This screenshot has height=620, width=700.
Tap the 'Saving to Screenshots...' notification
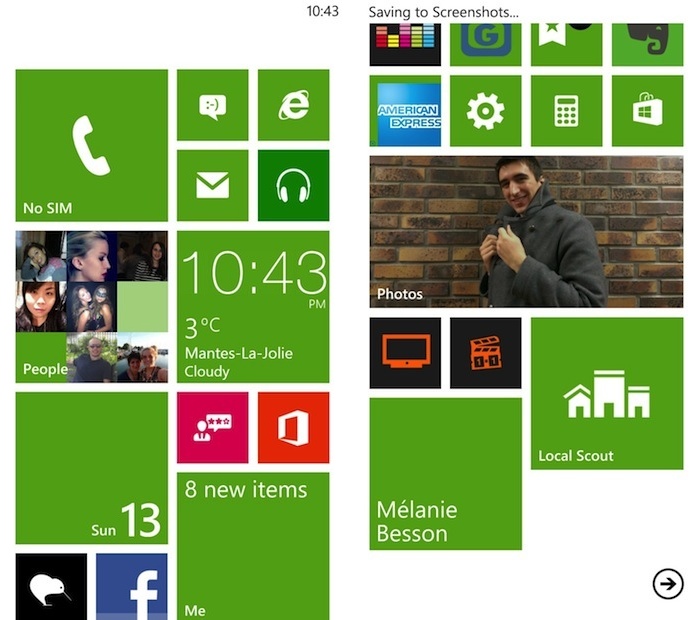click(443, 12)
